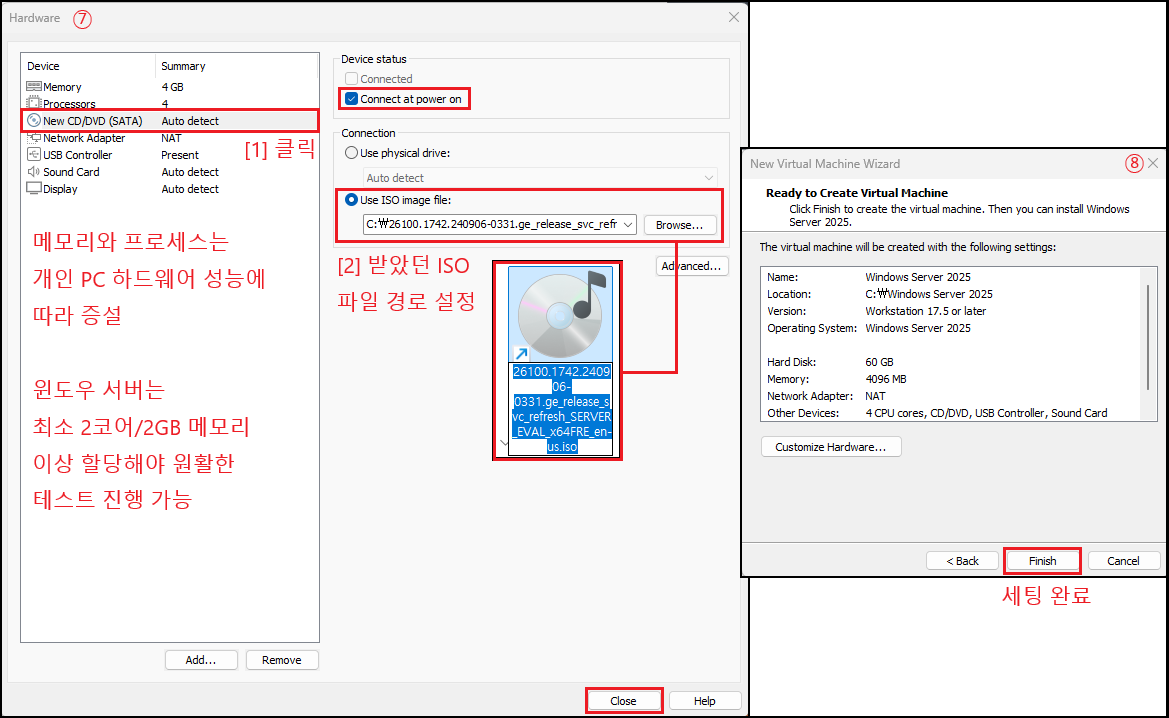Click the Workstation 17.5 or later value

925,311
